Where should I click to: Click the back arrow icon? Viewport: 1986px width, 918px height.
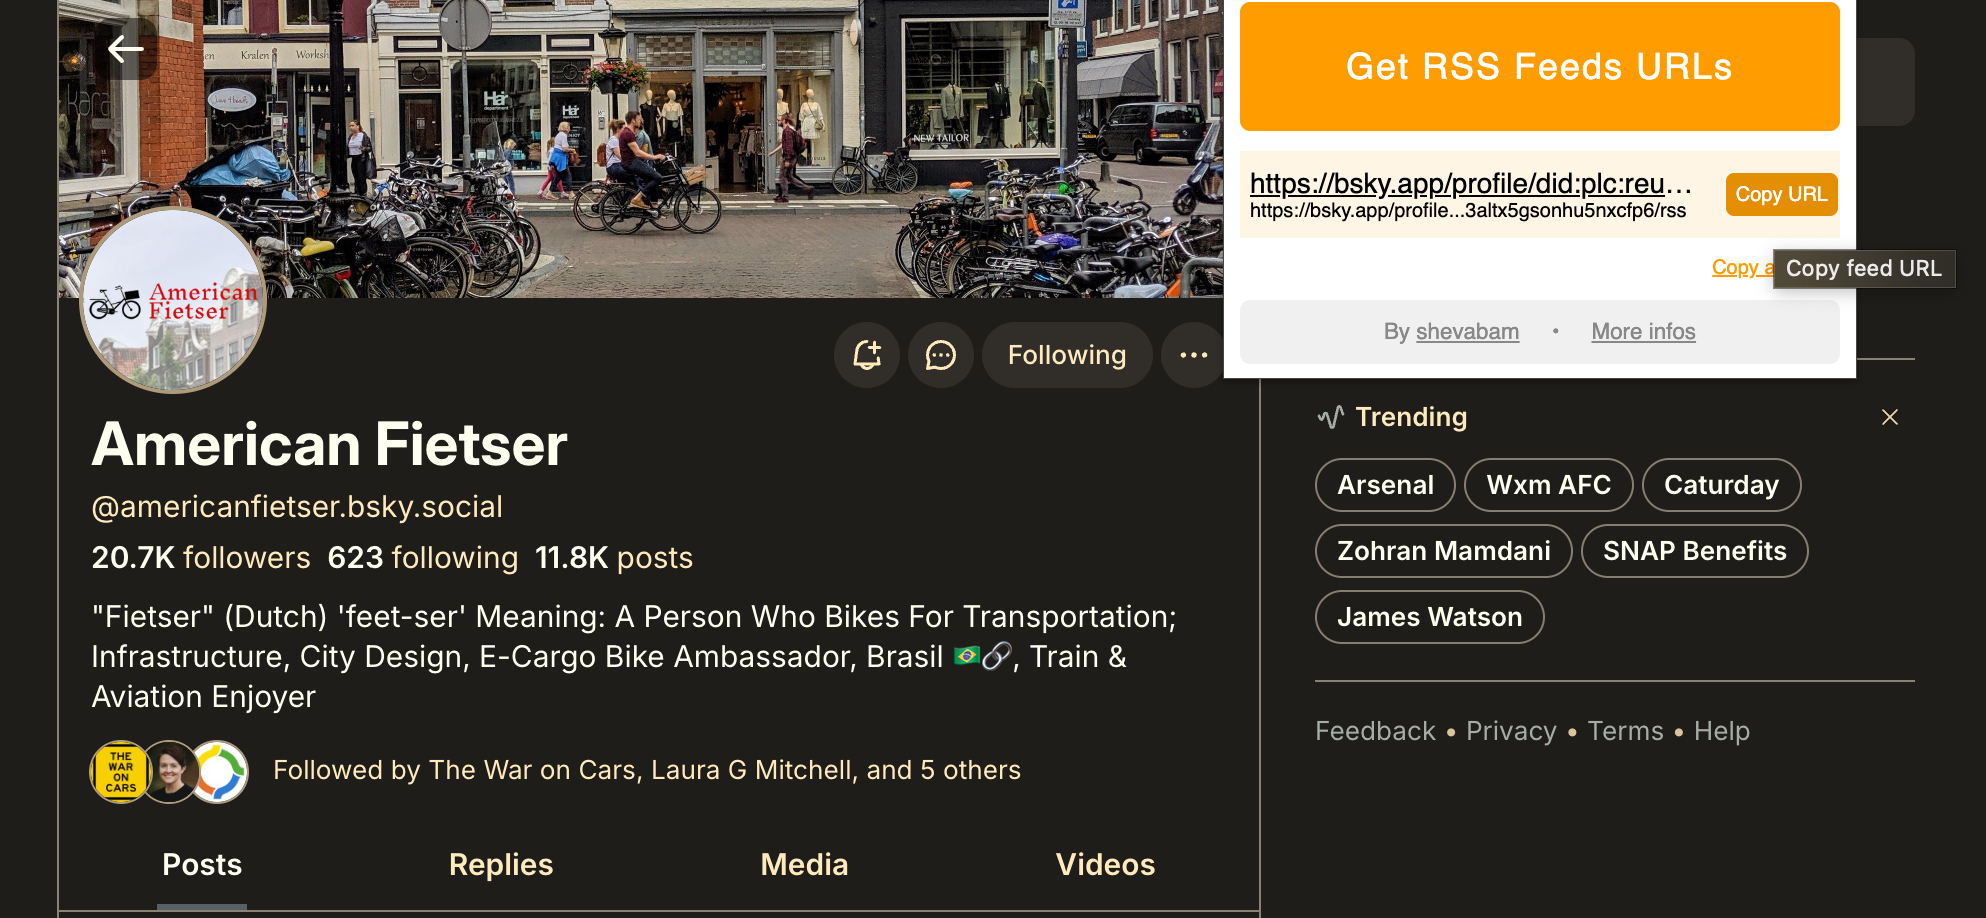pos(126,48)
